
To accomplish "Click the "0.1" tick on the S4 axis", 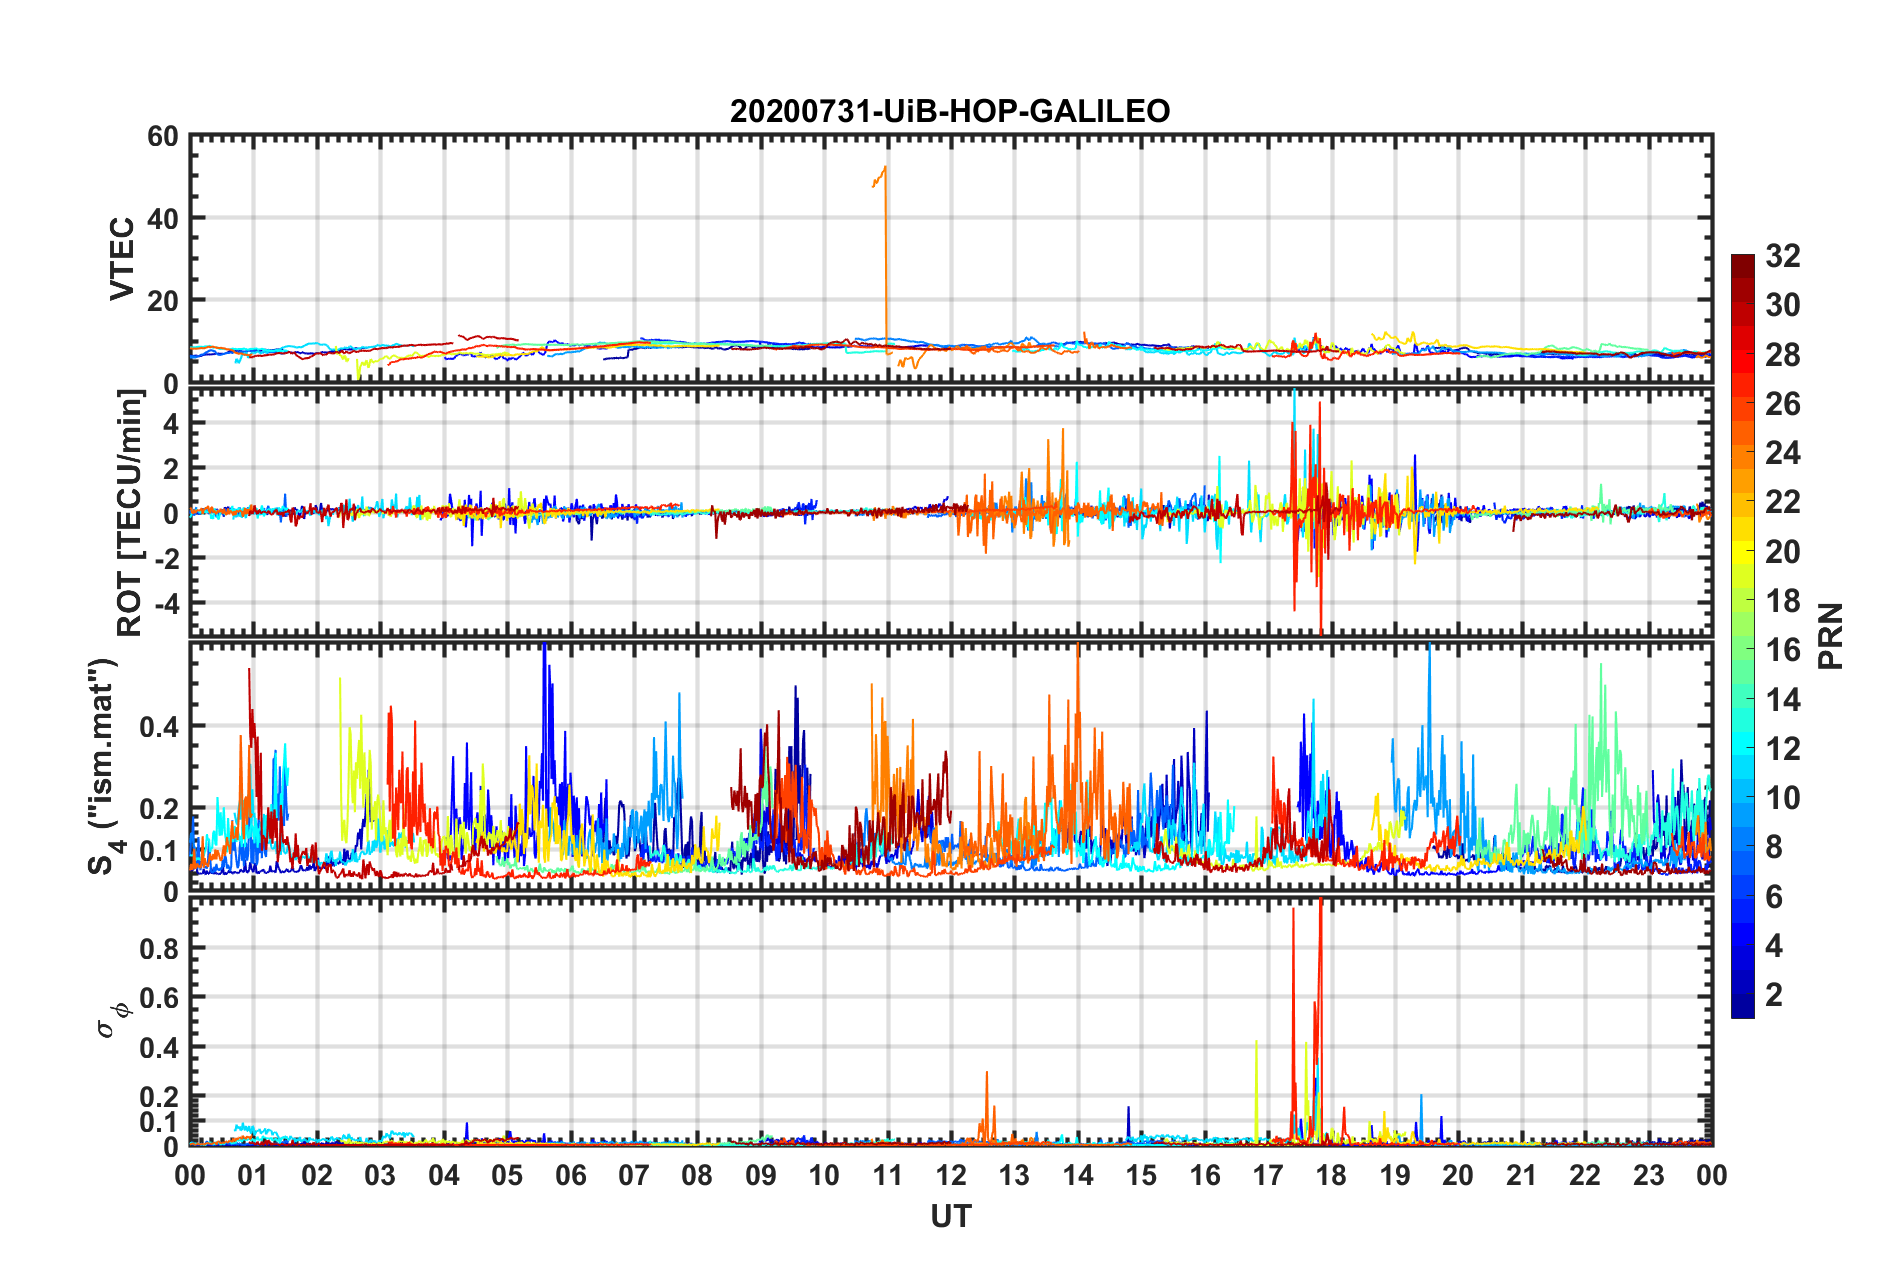I will click(x=159, y=851).
